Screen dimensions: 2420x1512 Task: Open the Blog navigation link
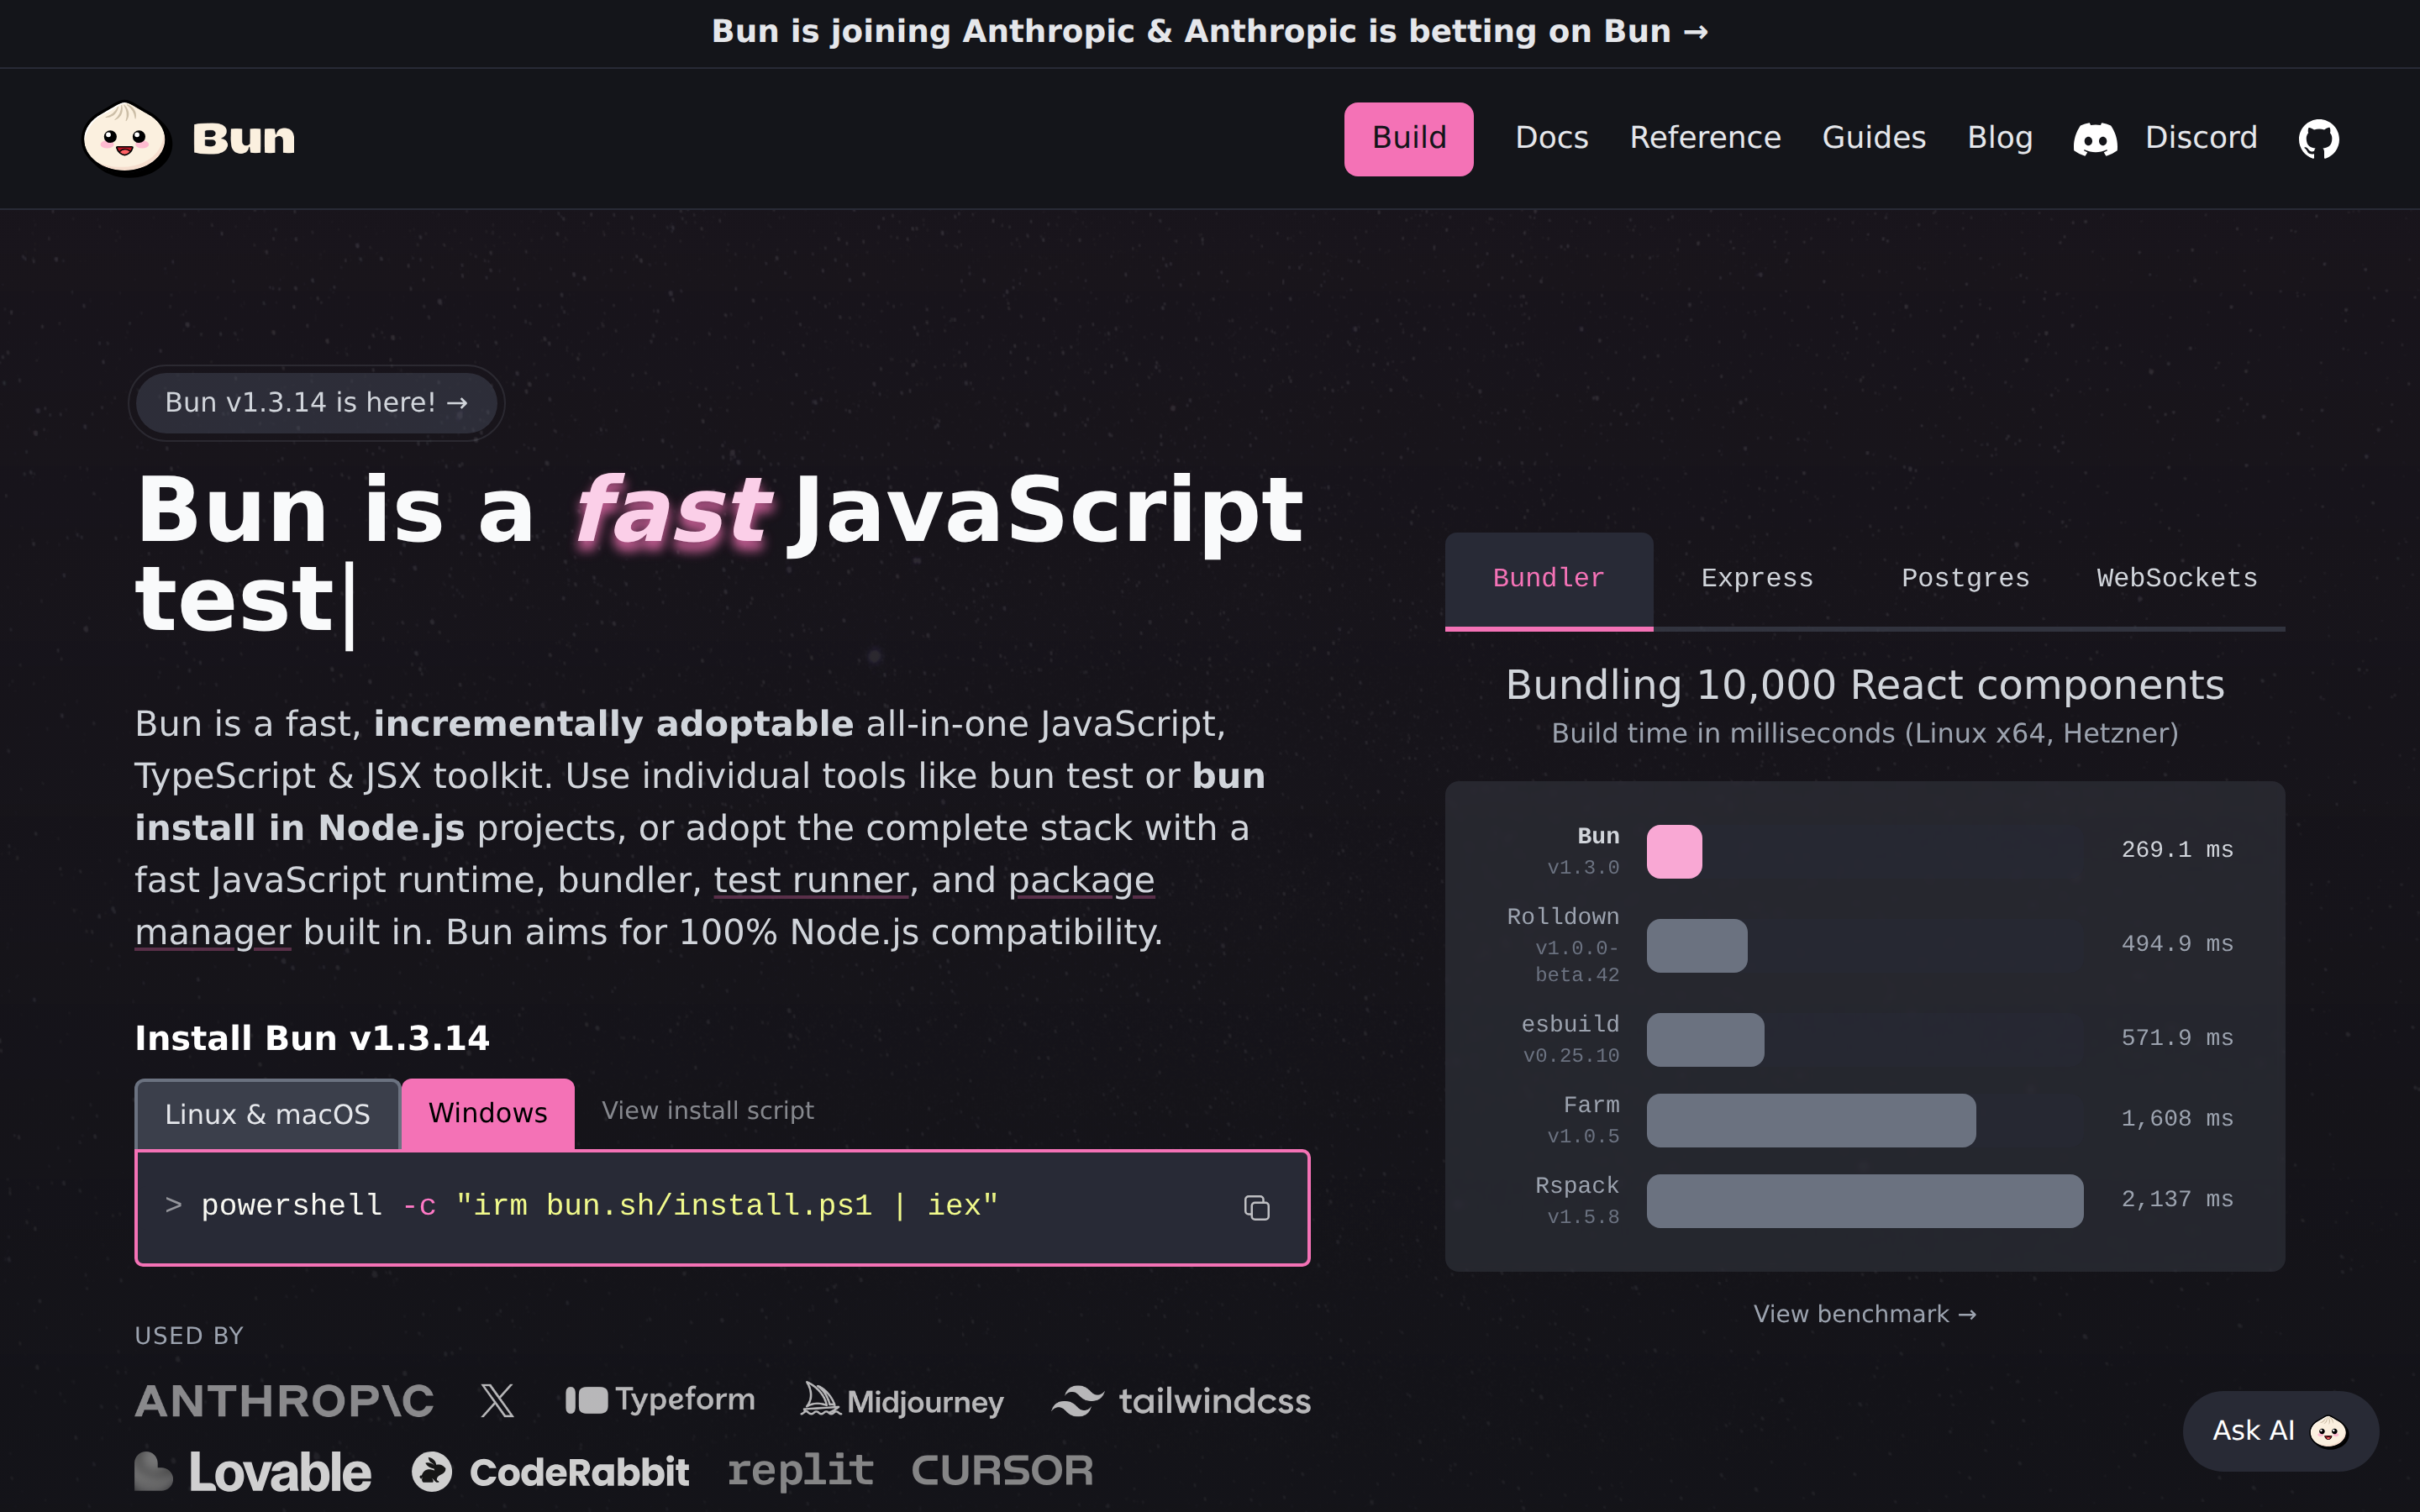tap(2000, 138)
